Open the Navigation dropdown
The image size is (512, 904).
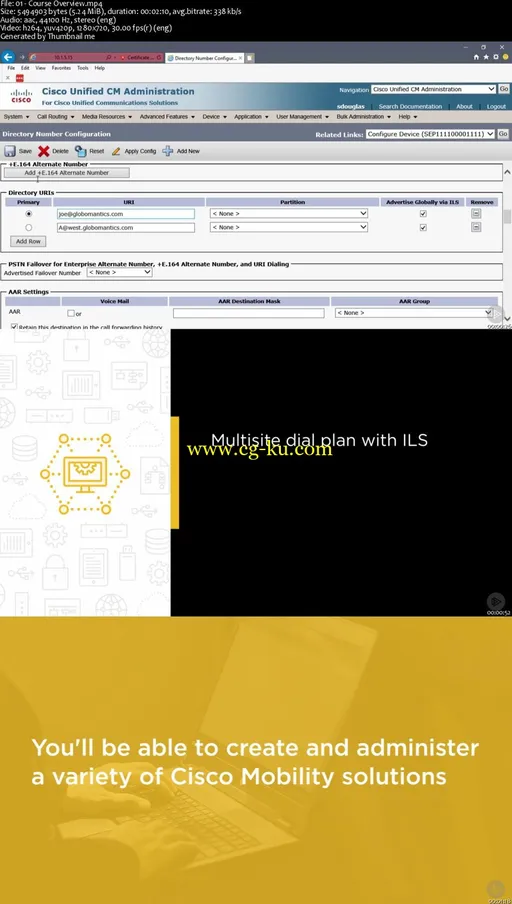pos(434,89)
